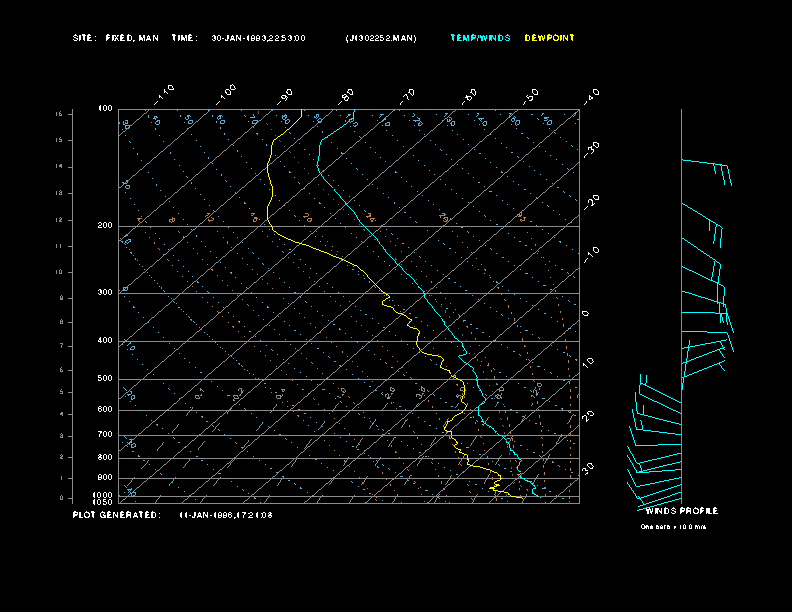The image size is (792, 612).
Task: Click the 300 pressure level label
Action: (105, 292)
